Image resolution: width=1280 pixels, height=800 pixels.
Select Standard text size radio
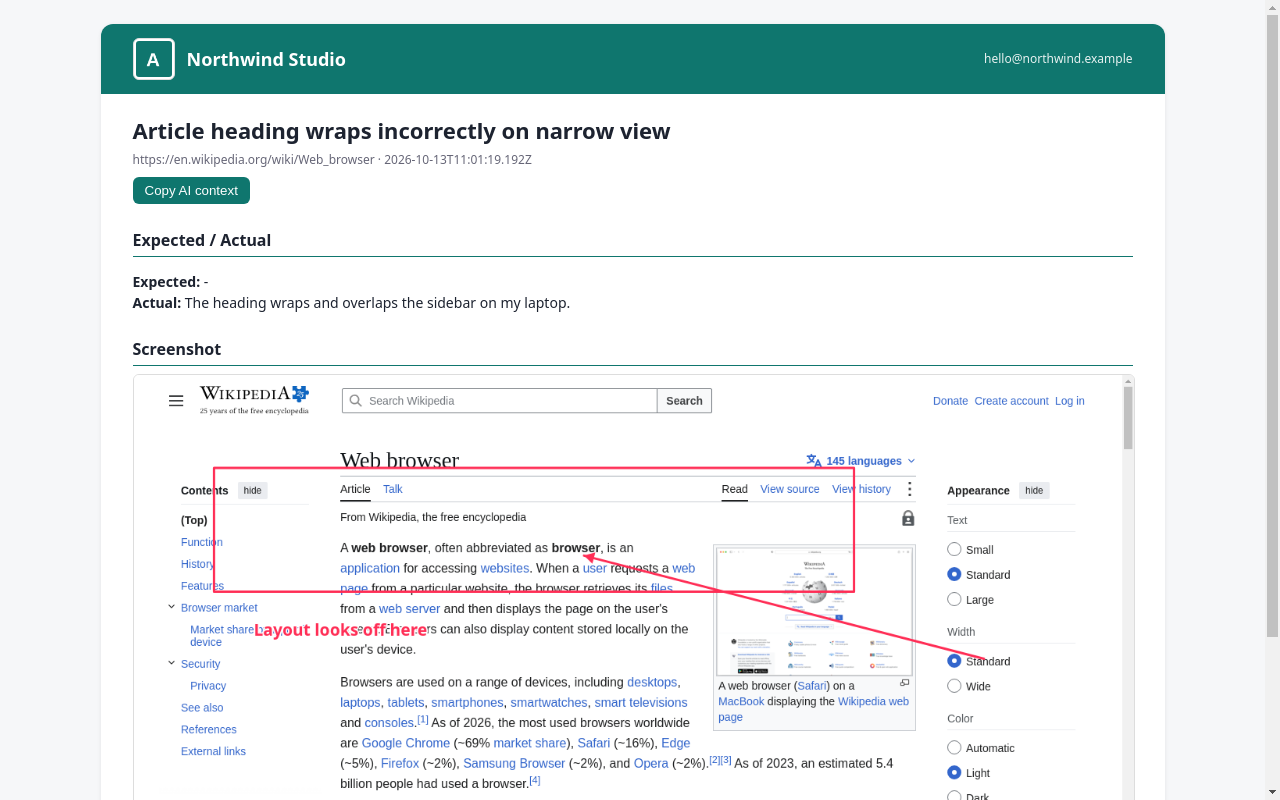pyautogui.click(x=954, y=574)
